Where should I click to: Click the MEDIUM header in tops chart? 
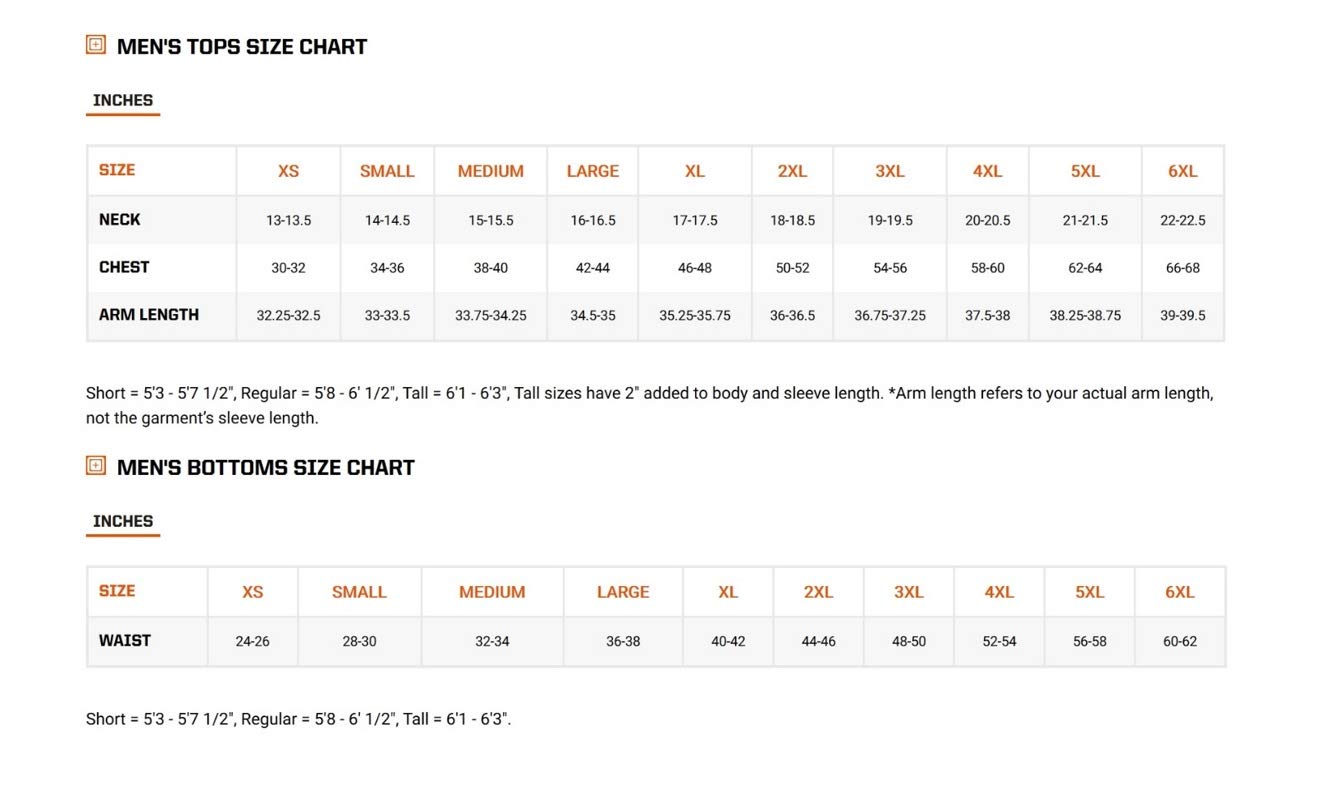point(490,171)
